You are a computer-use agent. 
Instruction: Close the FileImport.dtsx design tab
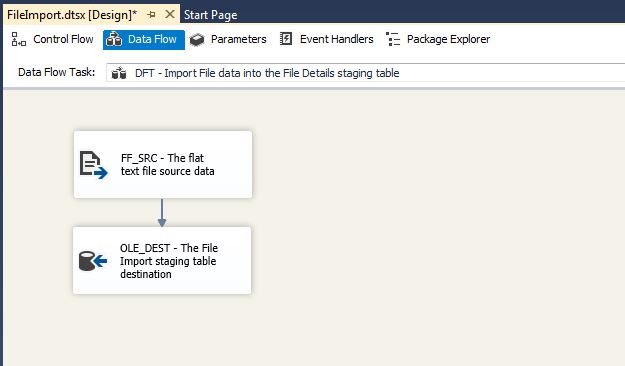pos(170,14)
